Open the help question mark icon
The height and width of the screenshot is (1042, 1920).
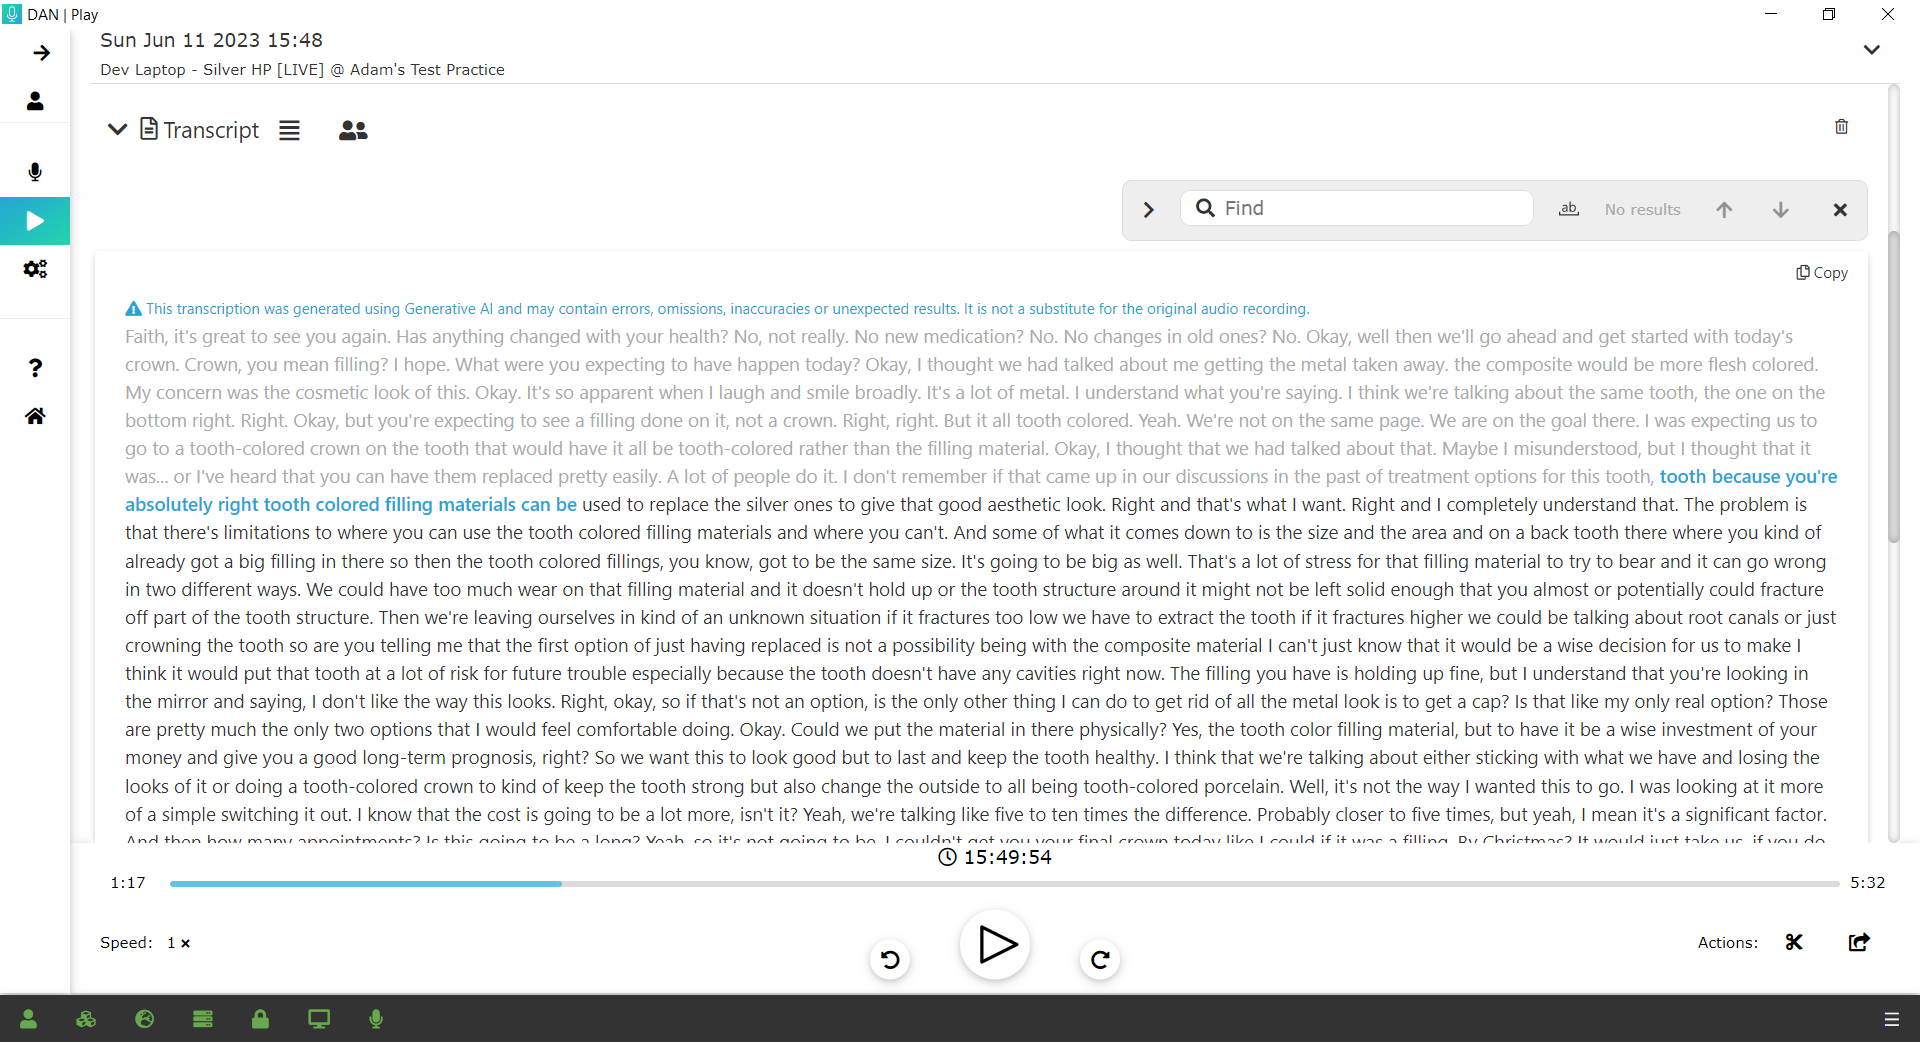(x=35, y=368)
